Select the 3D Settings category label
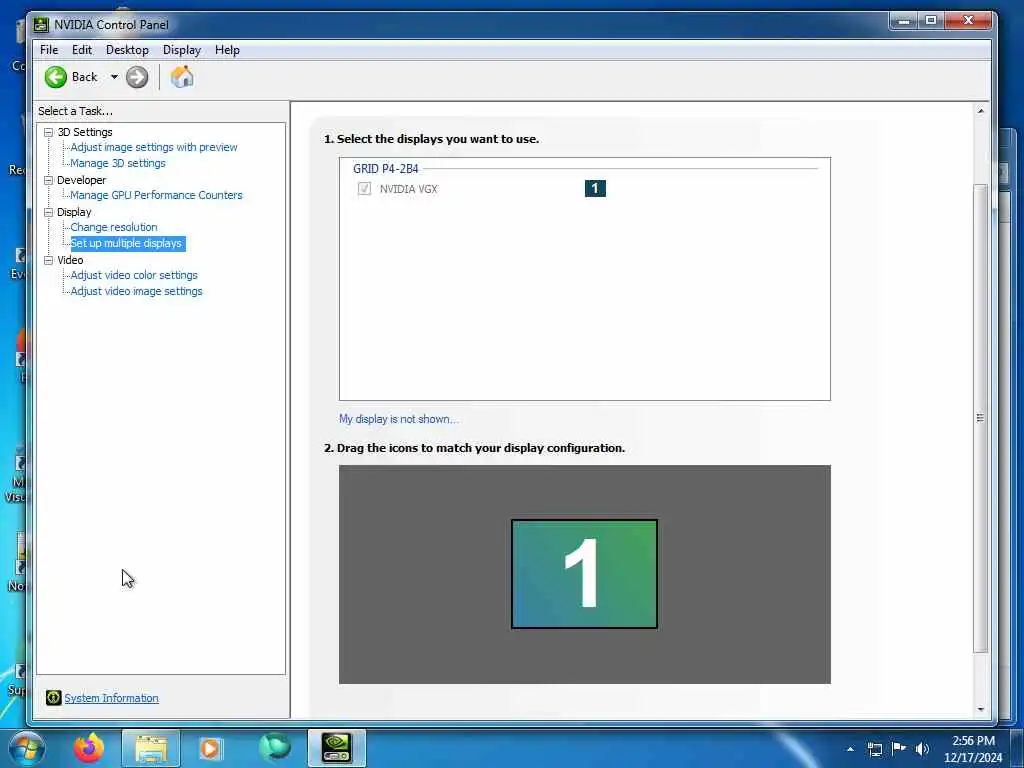This screenshot has width=1024, height=768. 85,132
